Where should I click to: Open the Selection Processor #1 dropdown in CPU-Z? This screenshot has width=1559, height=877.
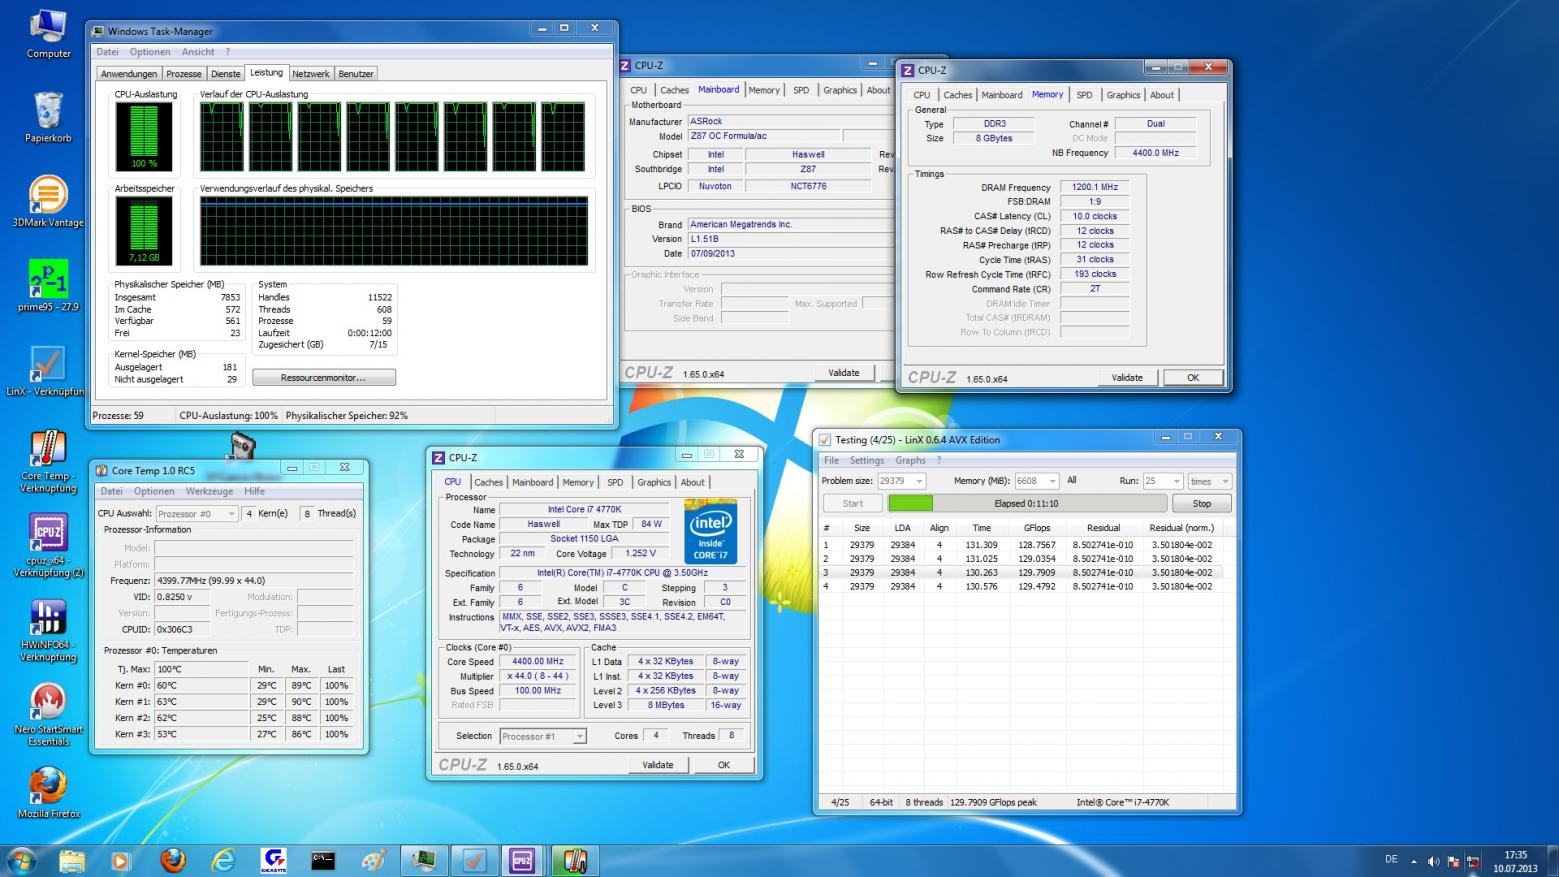542,736
